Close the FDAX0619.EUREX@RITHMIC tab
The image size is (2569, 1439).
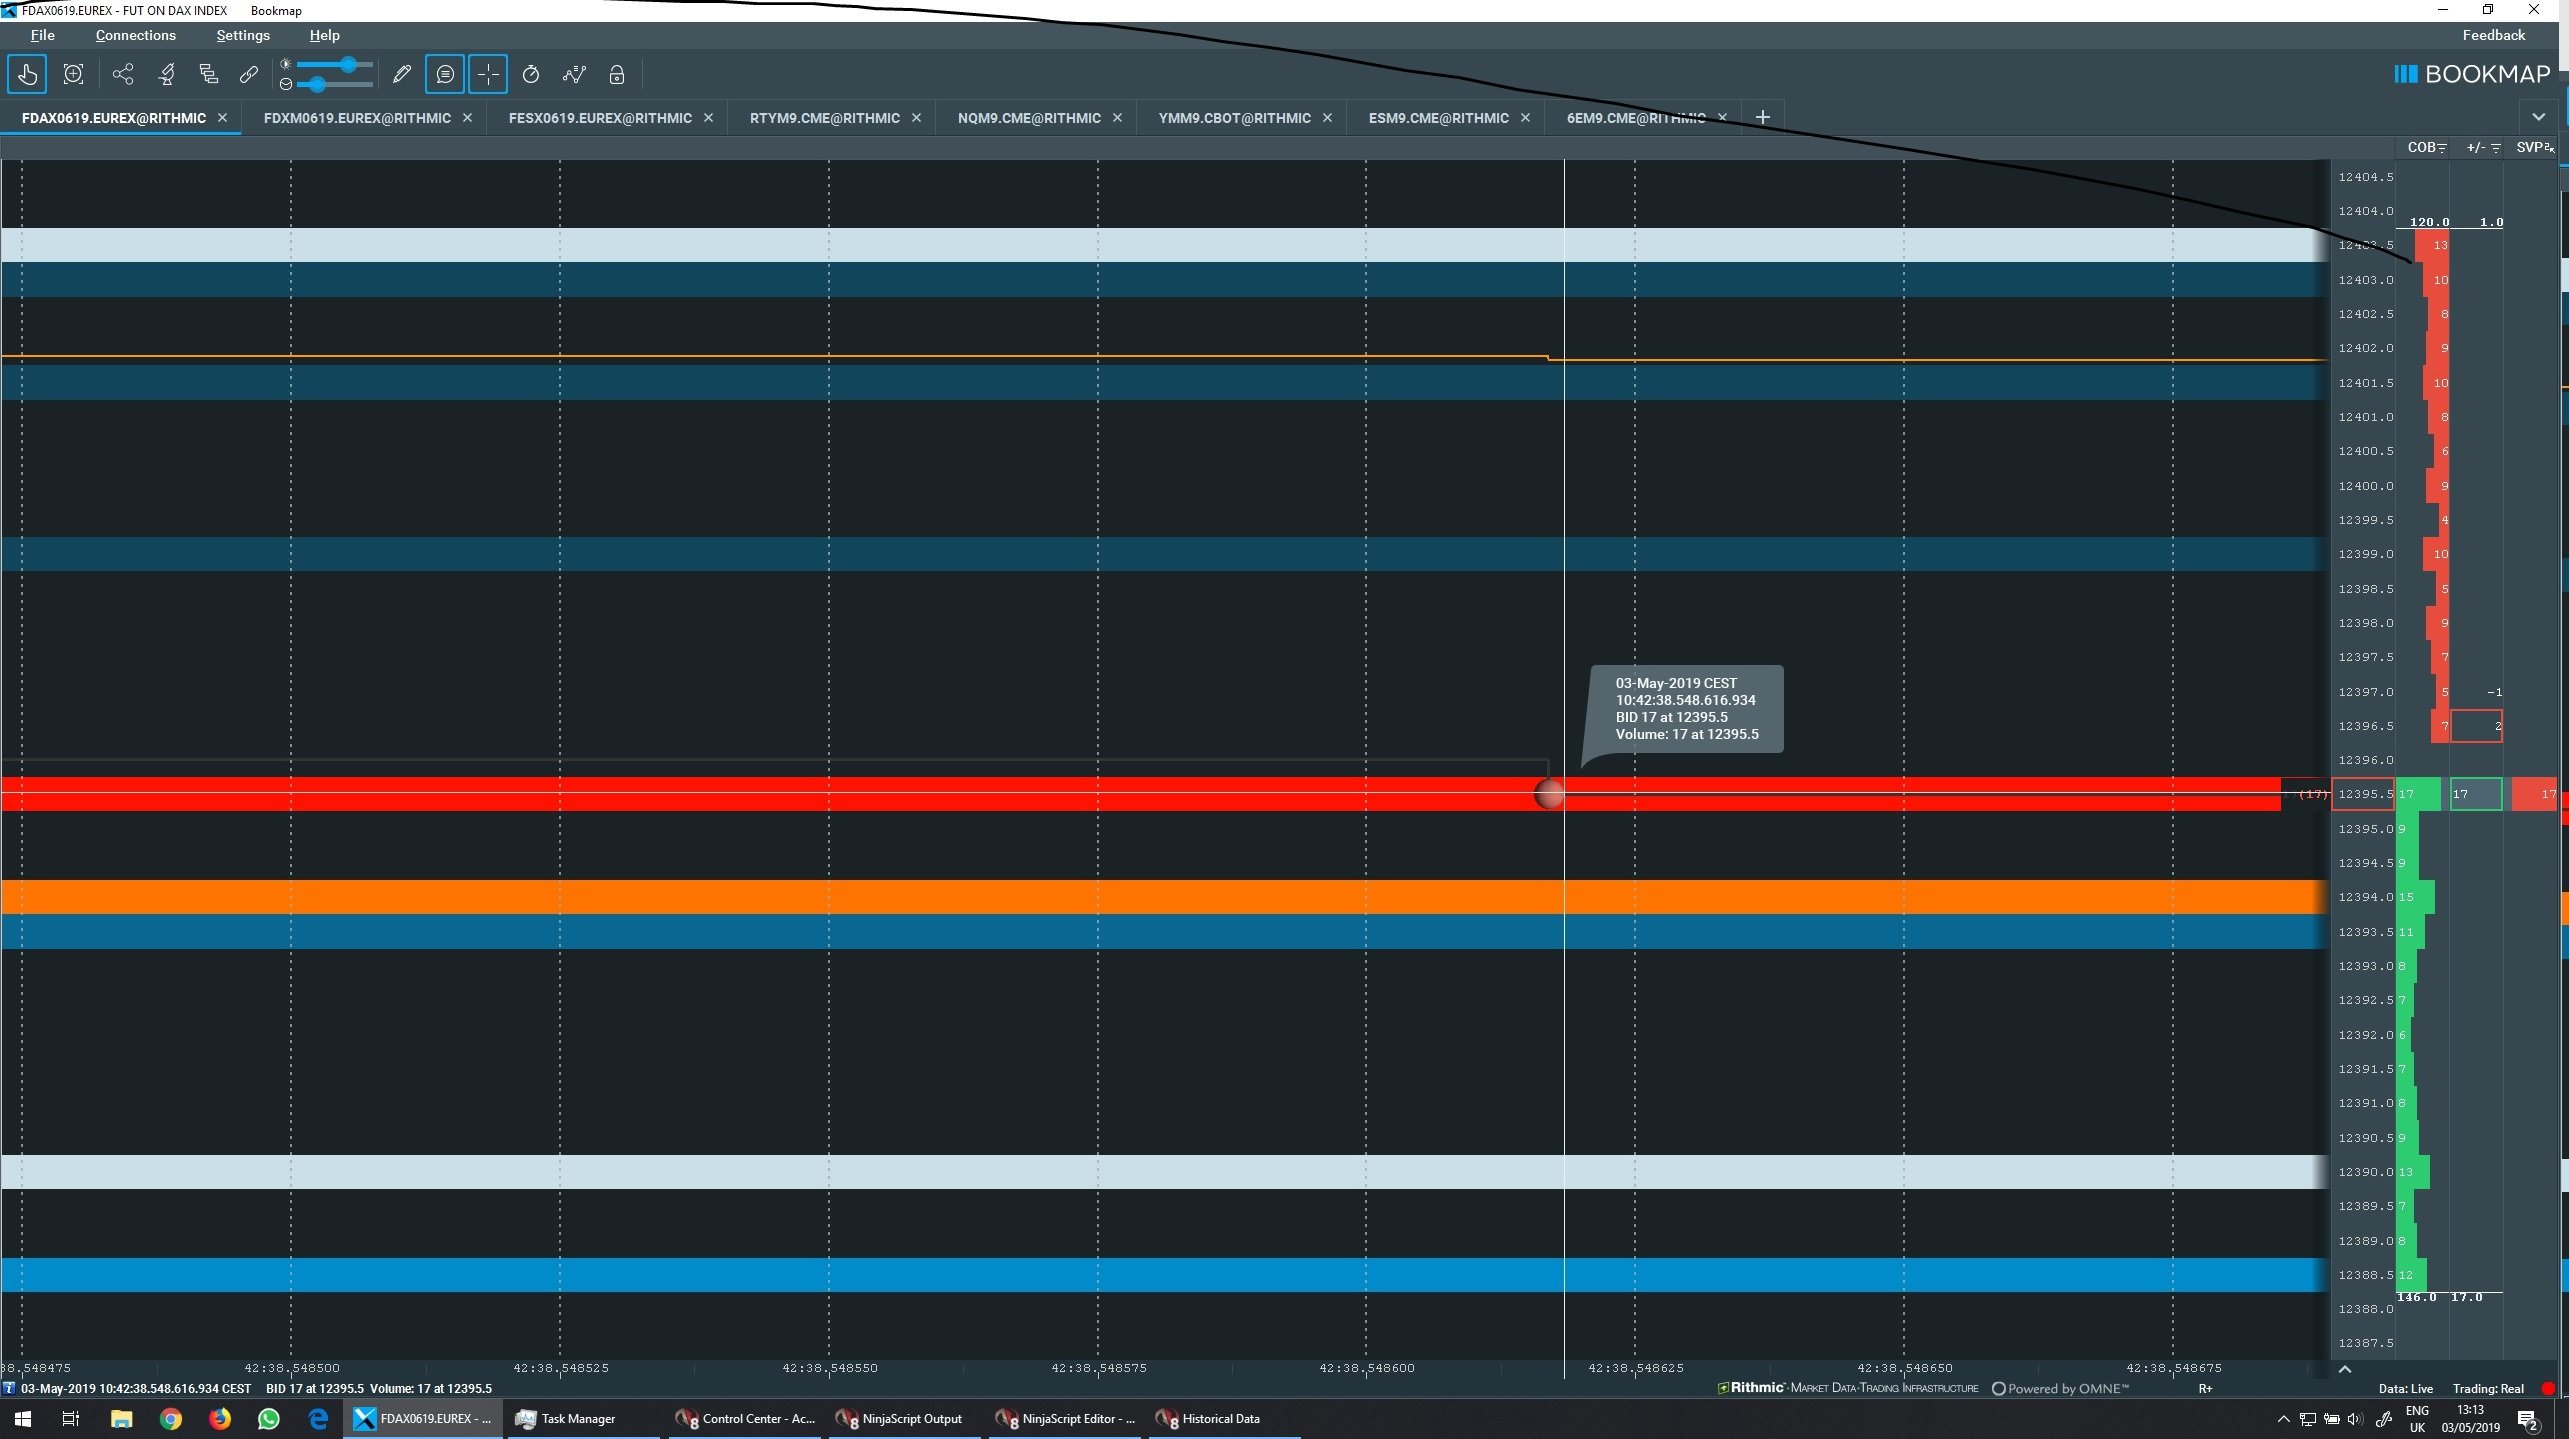[x=222, y=118]
